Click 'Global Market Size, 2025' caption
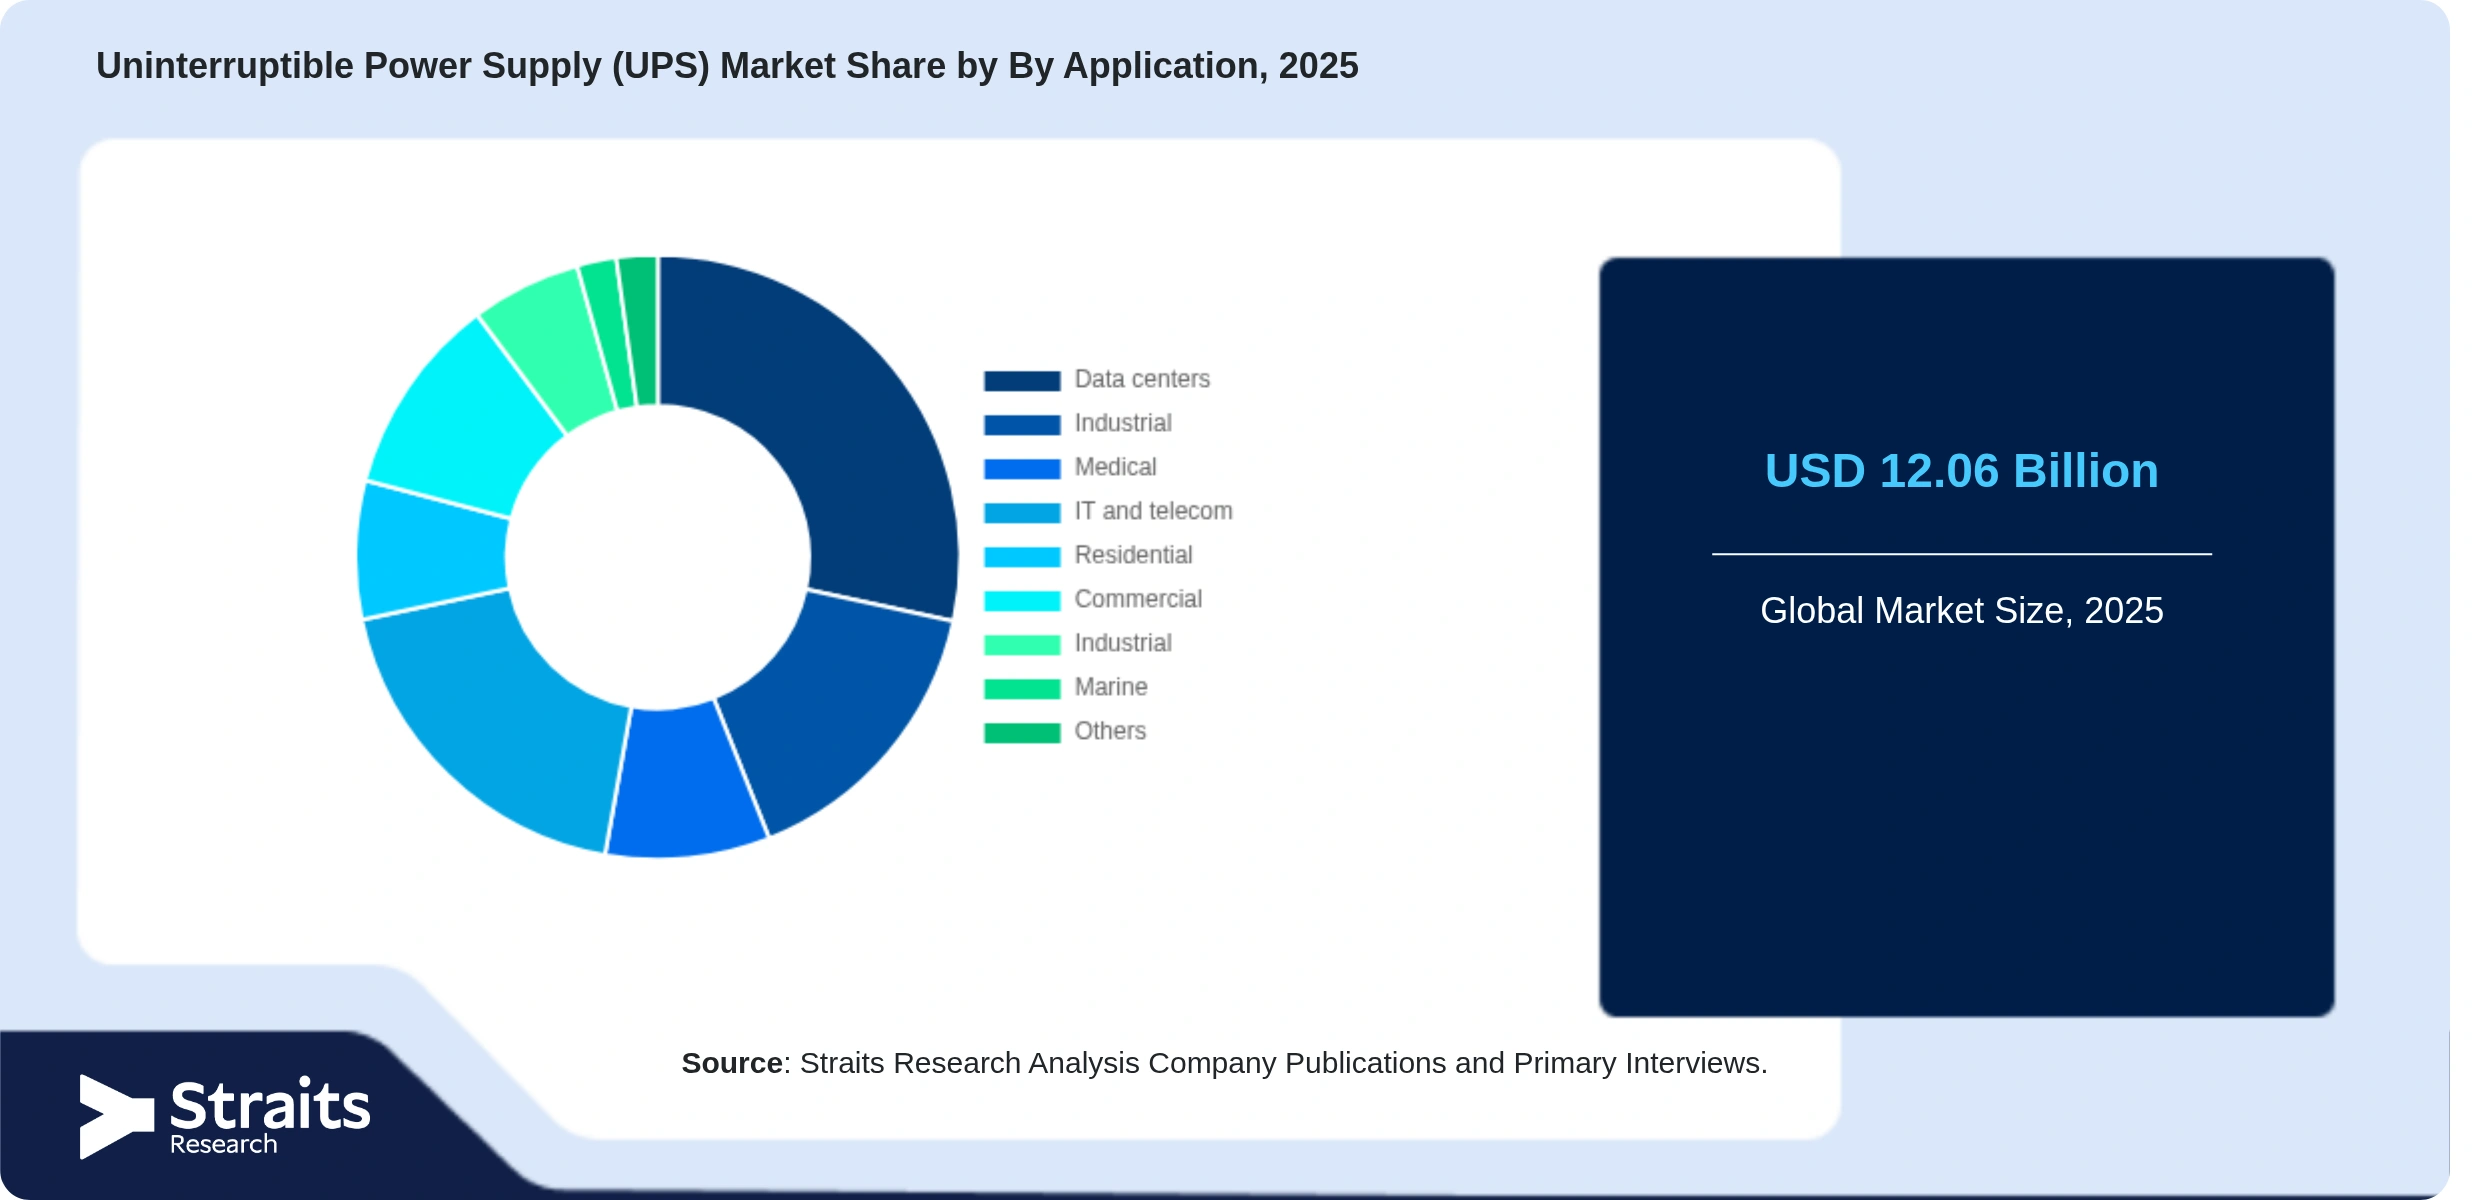Viewport: 2480px width, 1200px height. click(1961, 611)
